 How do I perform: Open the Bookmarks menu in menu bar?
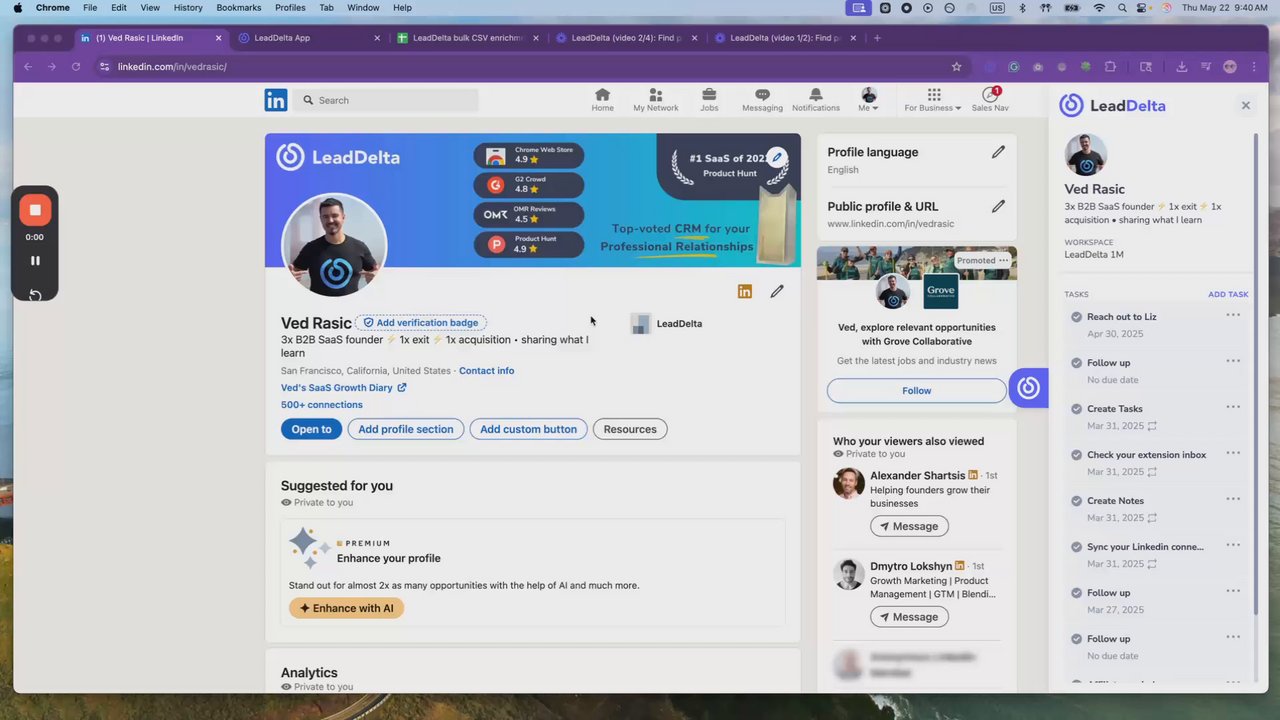tap(239, 8)
